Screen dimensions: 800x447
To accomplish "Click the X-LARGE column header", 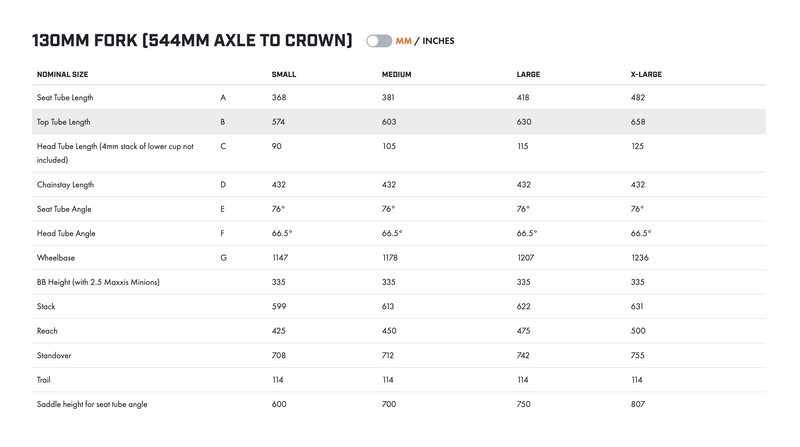I will point(646,74).
